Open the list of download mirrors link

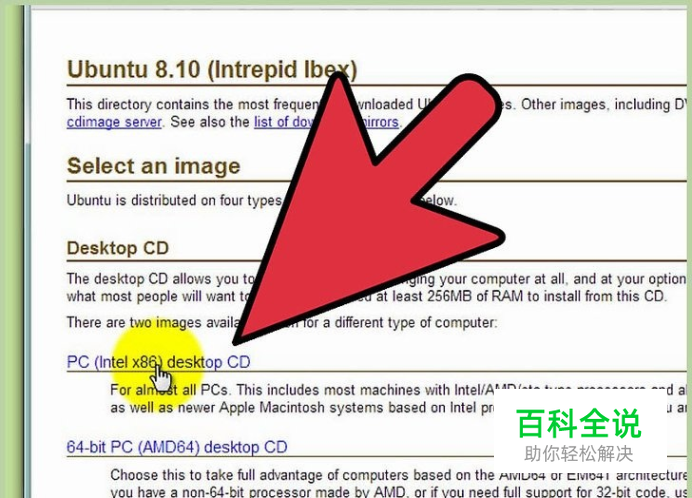click(327, 122)
